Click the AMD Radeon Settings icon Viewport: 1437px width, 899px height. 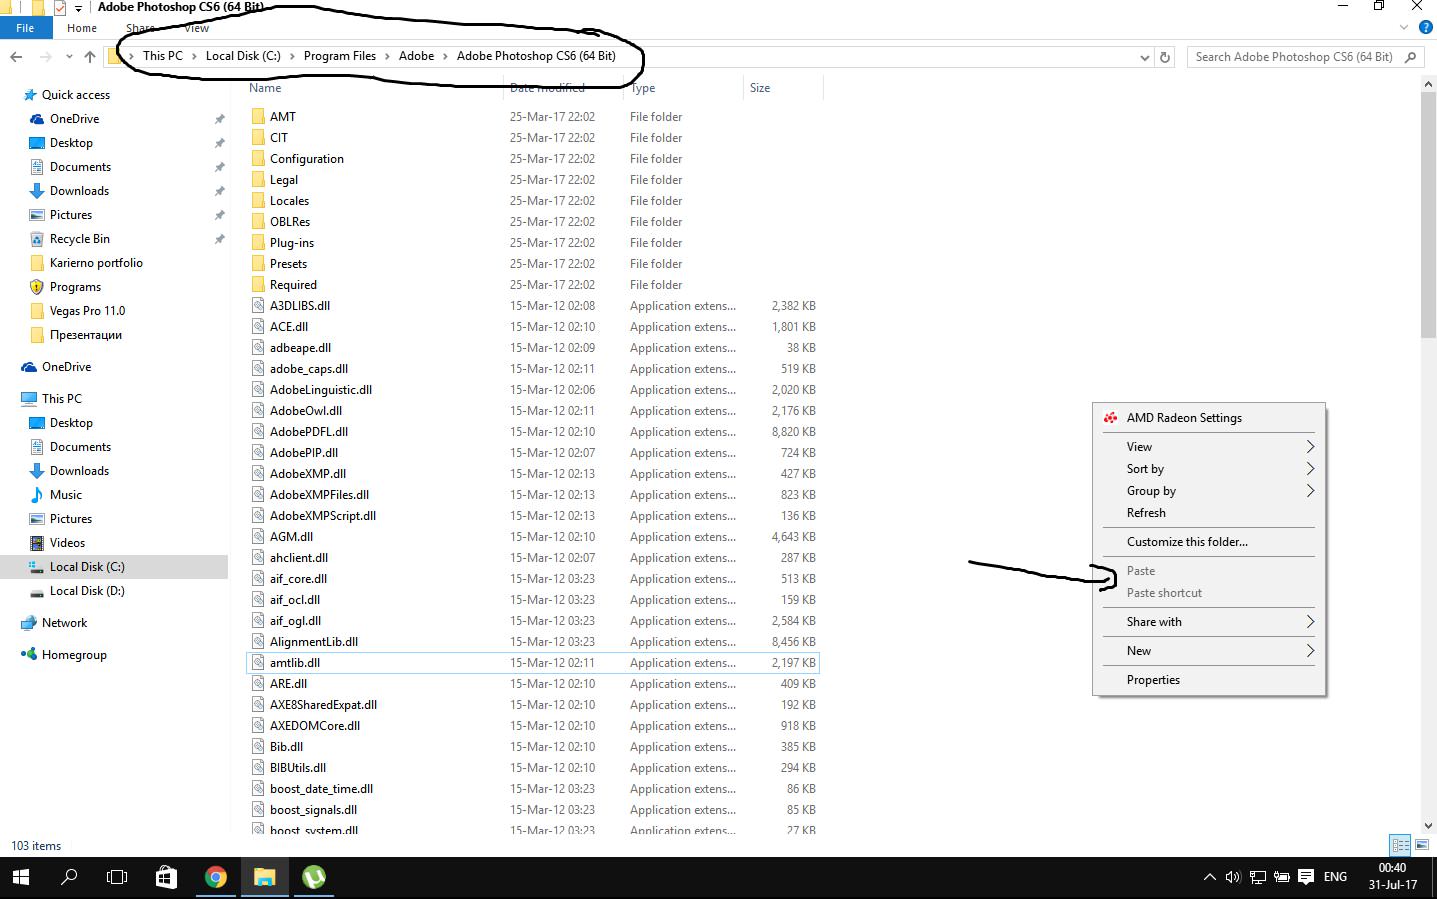(x=1110, y=417)
